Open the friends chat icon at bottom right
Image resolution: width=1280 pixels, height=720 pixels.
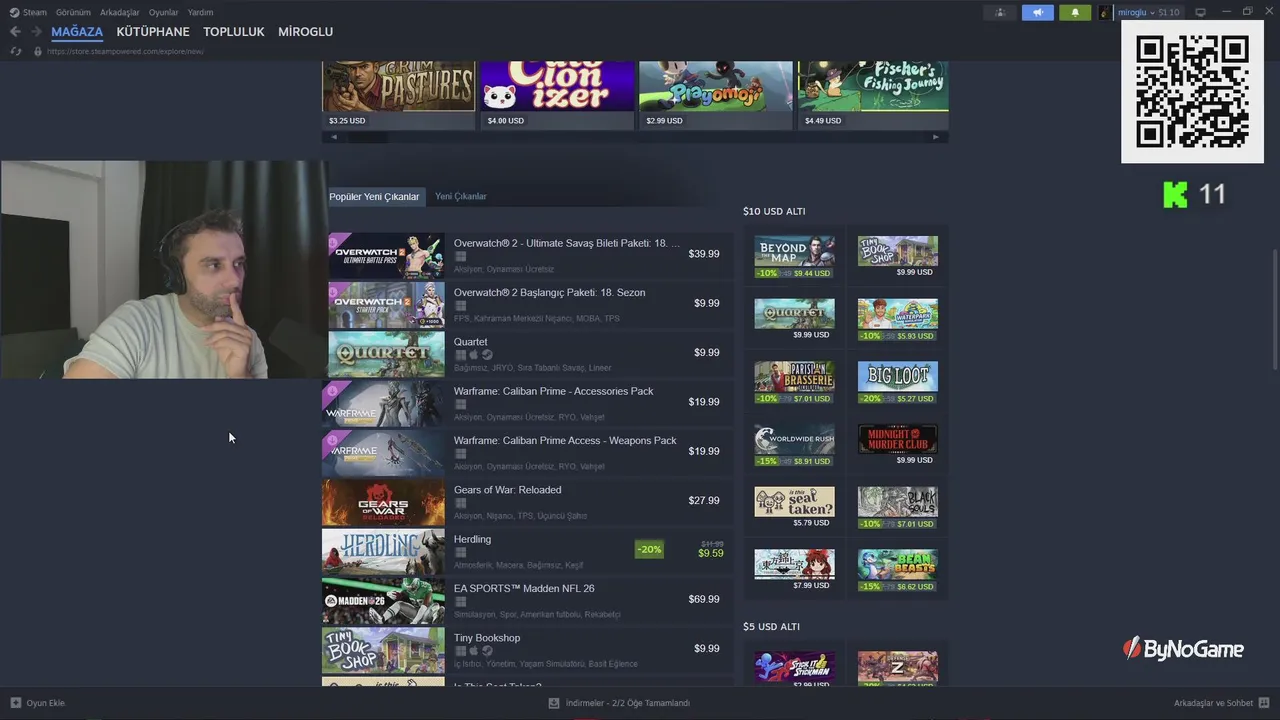[1264, 703]
